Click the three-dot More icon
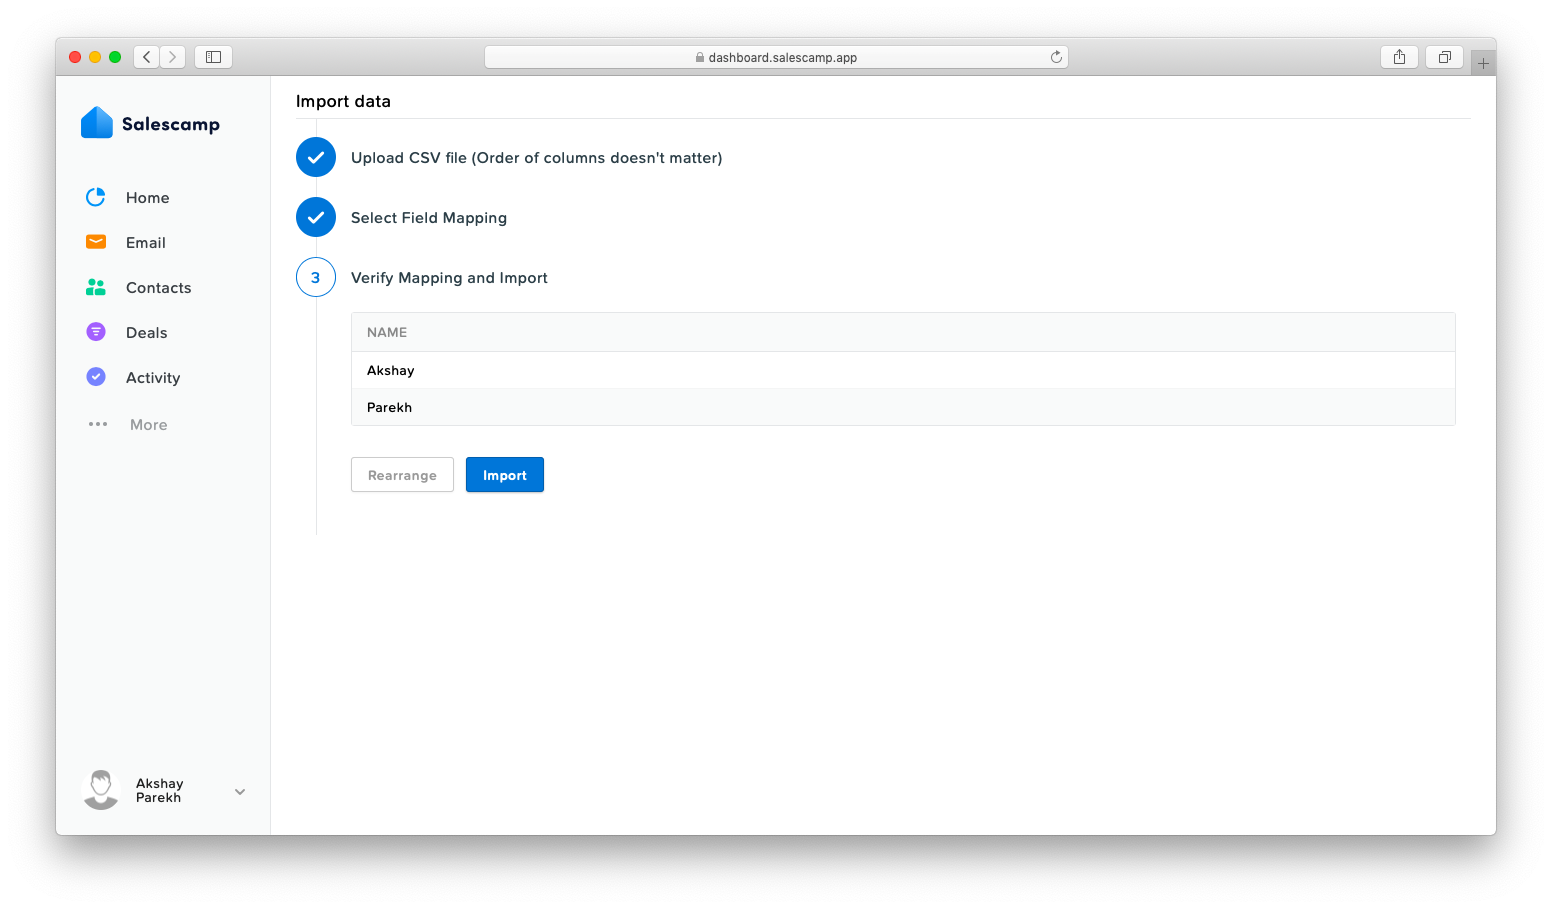Screen dimensions: 1552x909 pos(98,424)
